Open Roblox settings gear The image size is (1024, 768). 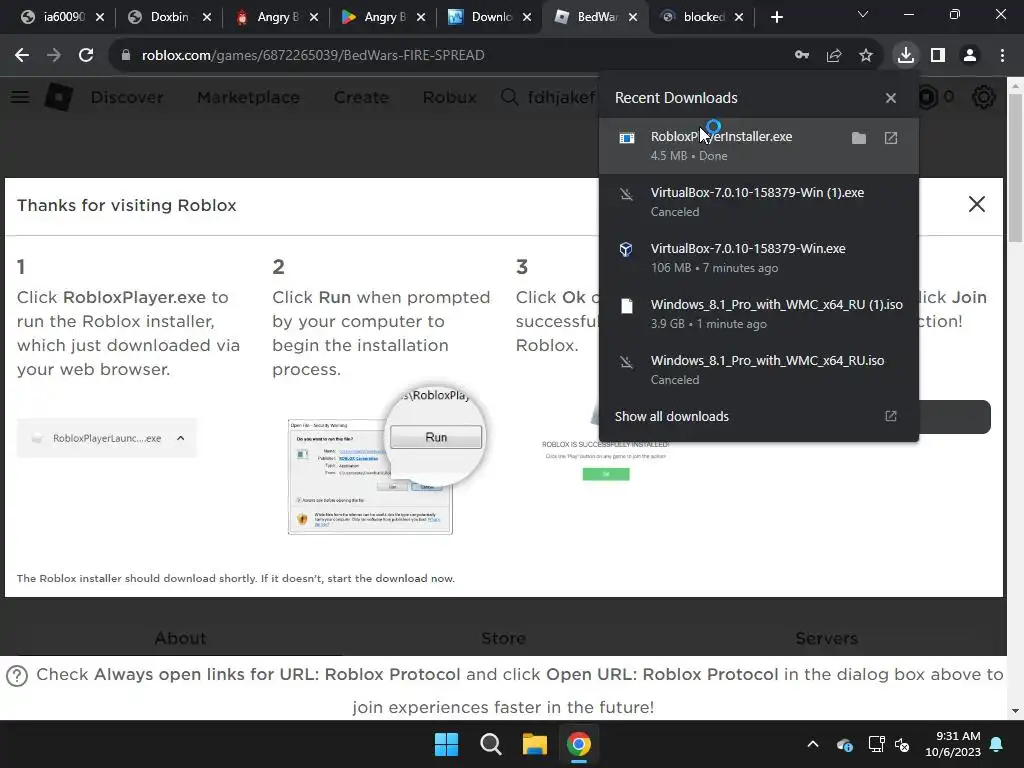[984, 97]
